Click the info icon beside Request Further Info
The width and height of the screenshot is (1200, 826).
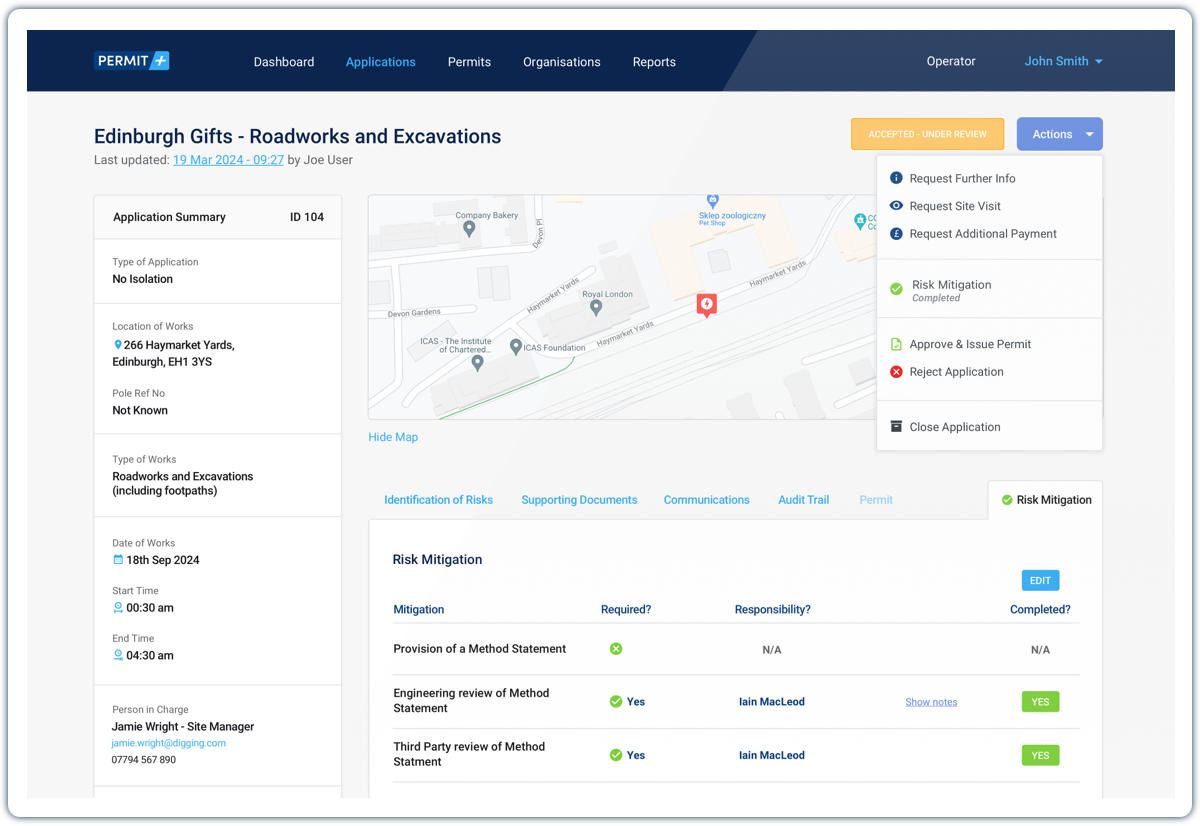[x=896, y=178]
